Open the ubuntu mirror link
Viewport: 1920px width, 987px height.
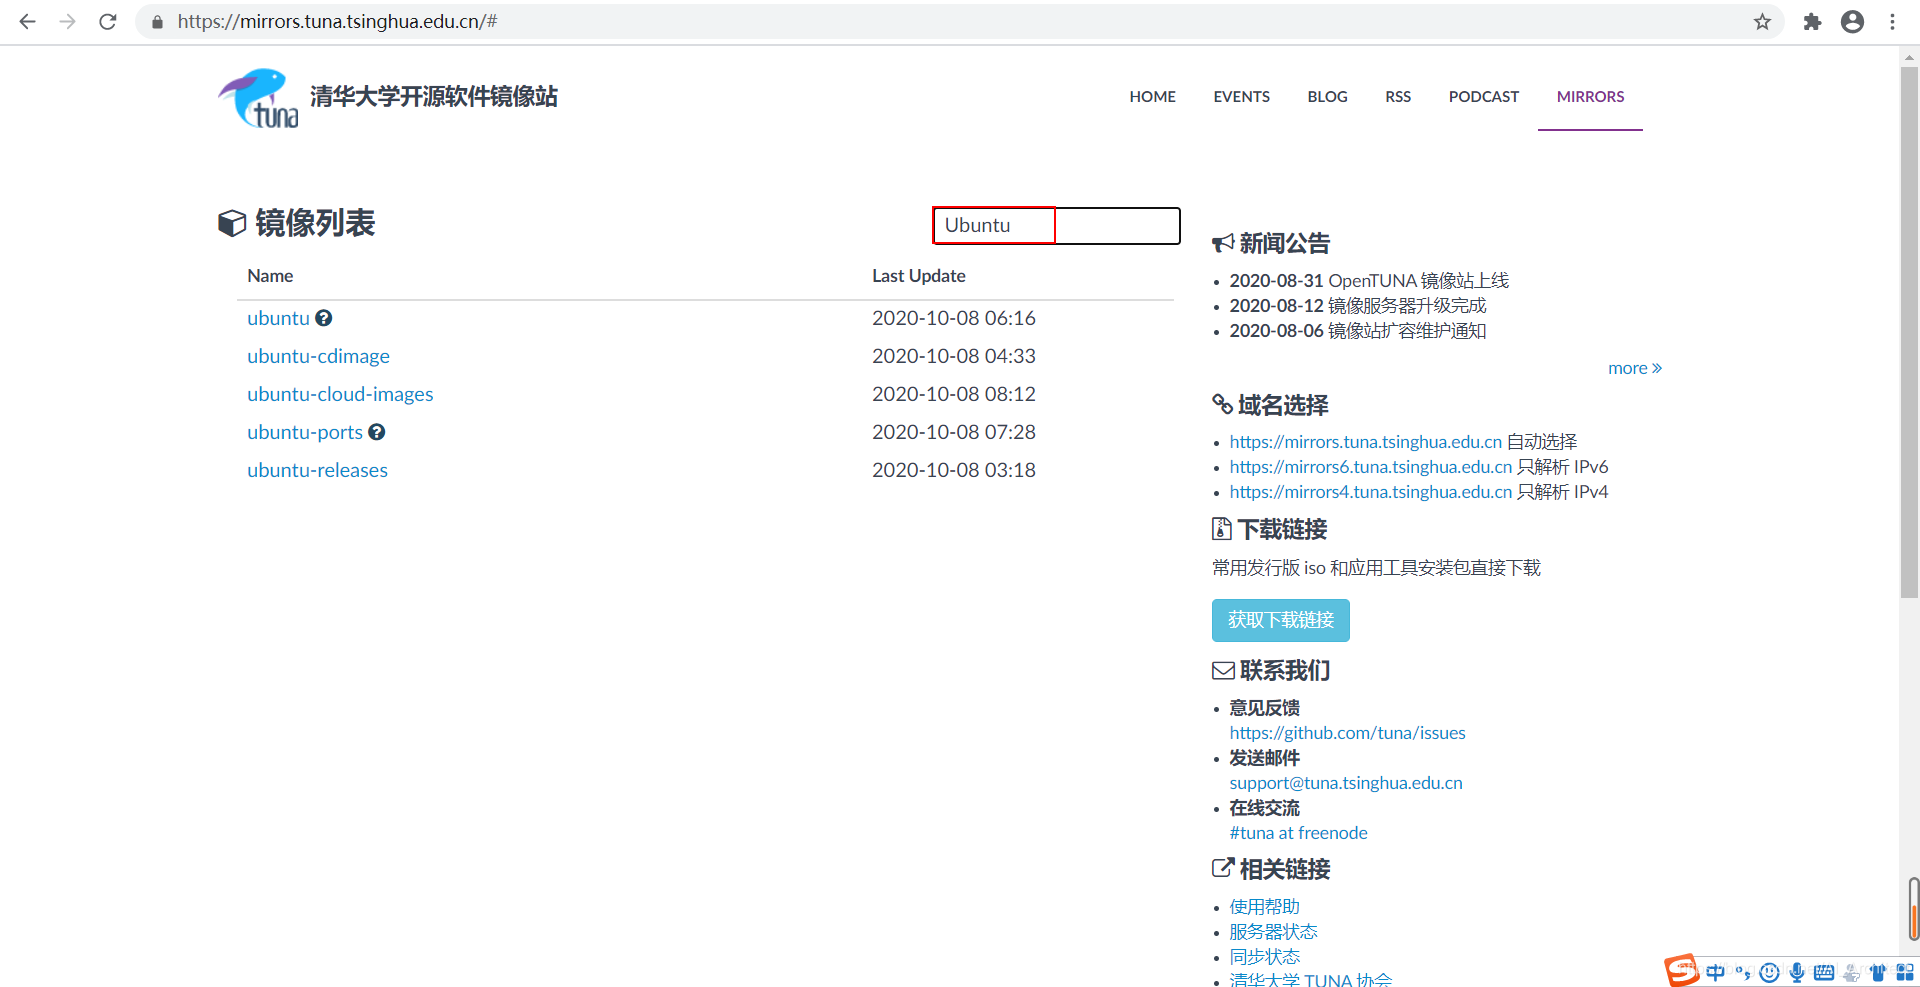278,318
